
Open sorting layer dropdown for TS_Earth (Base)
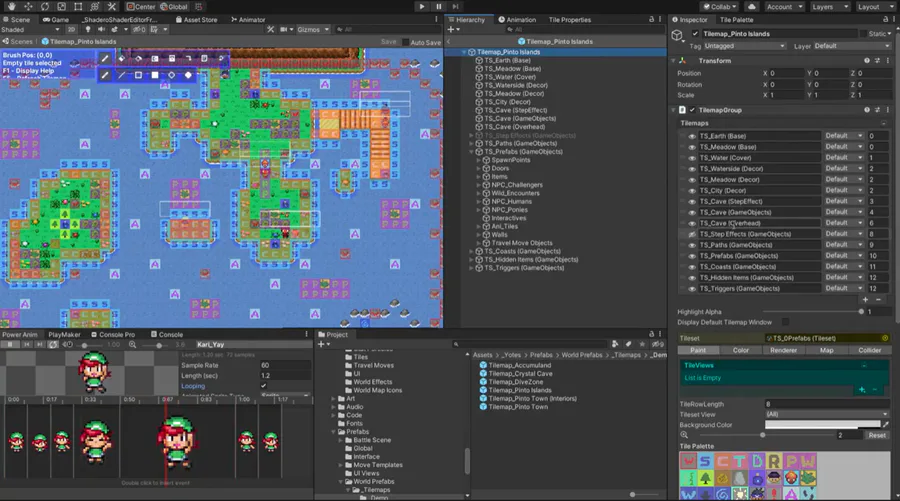click(844, 136)
